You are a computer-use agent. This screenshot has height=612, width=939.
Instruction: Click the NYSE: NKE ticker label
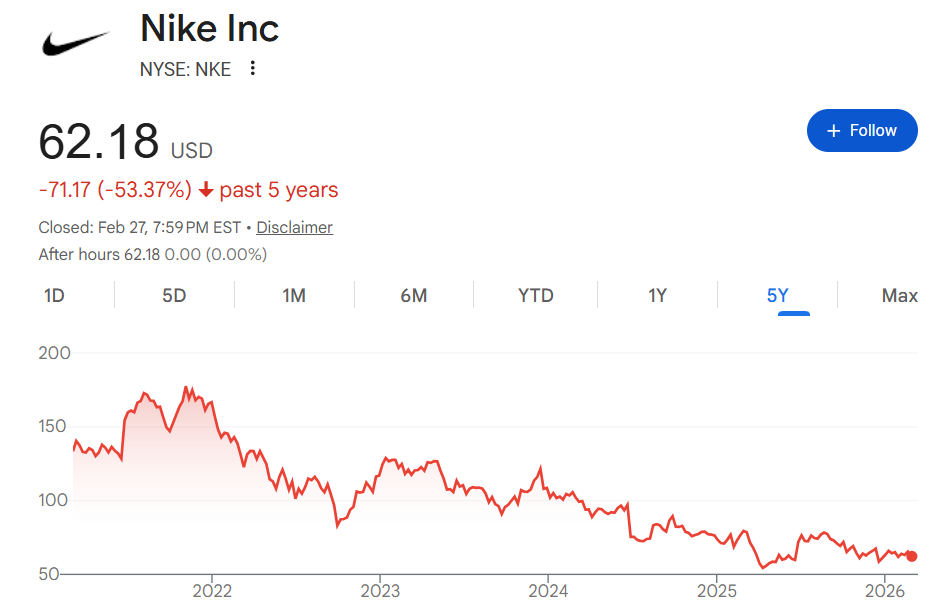click(185, 69)
